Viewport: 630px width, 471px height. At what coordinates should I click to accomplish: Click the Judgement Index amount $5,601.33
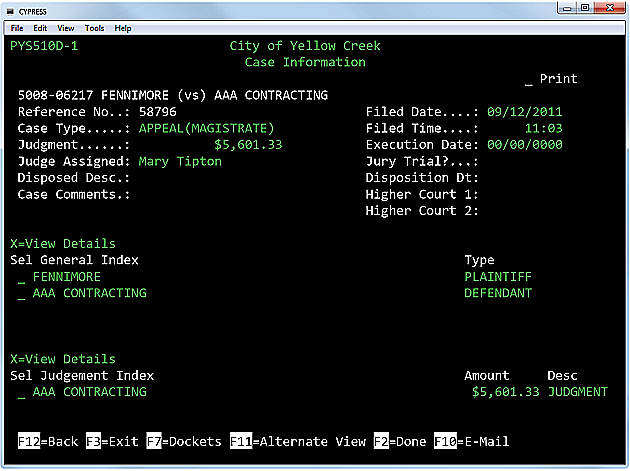pyautogui.click(x=505, y=392)
